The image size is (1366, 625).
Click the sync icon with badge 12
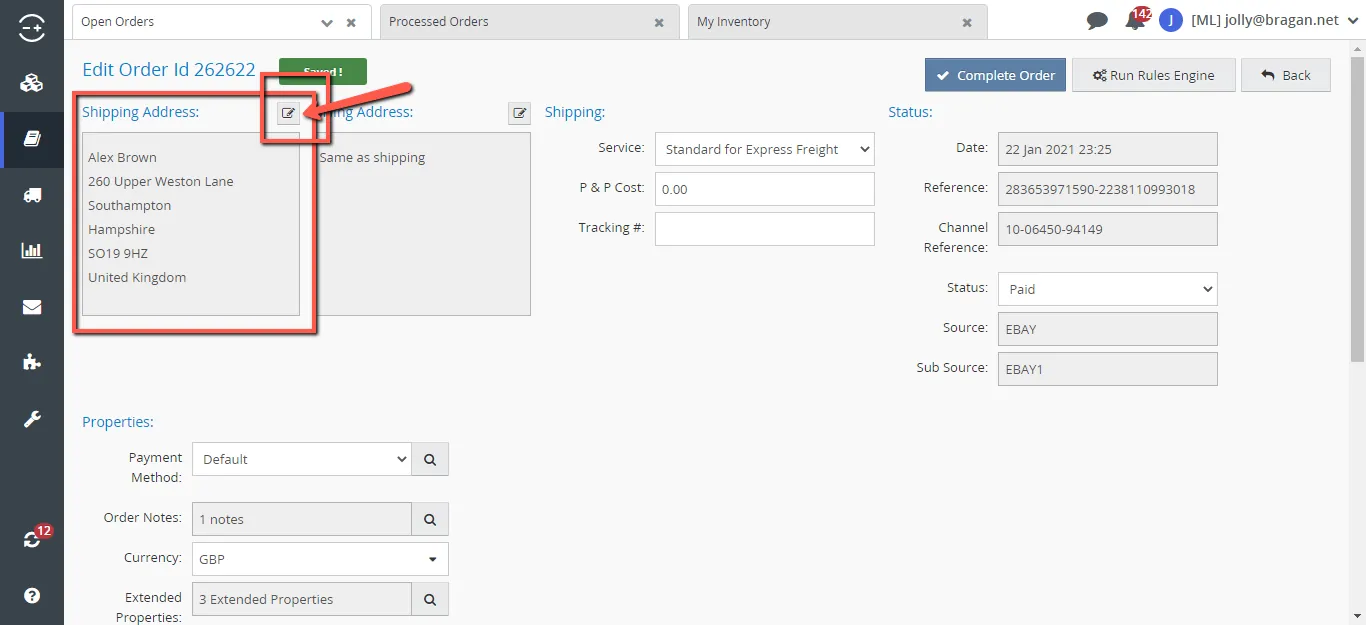(32, 539)
